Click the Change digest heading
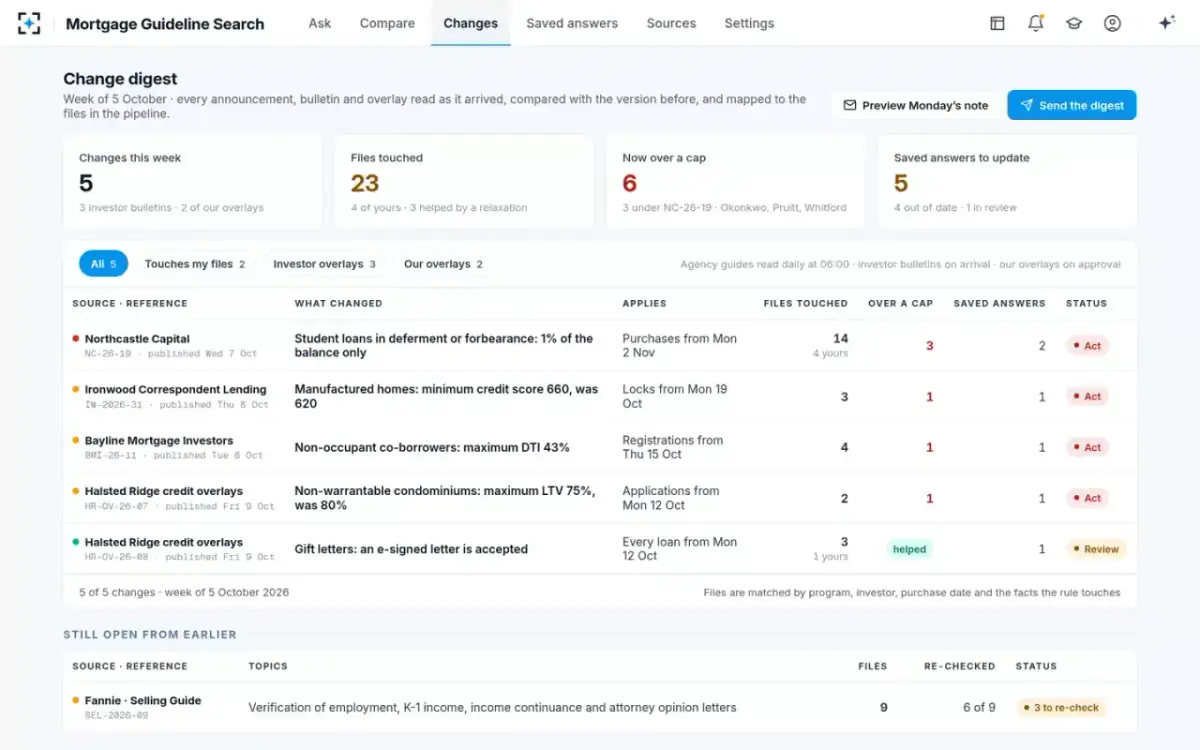This screenshot has height=750, width=1200. [120, 79]
